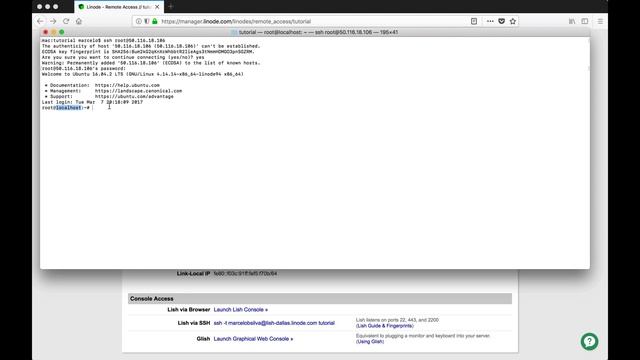Click the Welcome to Ubuntu line
The height and width of the screenshot is (360, 640).
(142, 74)
